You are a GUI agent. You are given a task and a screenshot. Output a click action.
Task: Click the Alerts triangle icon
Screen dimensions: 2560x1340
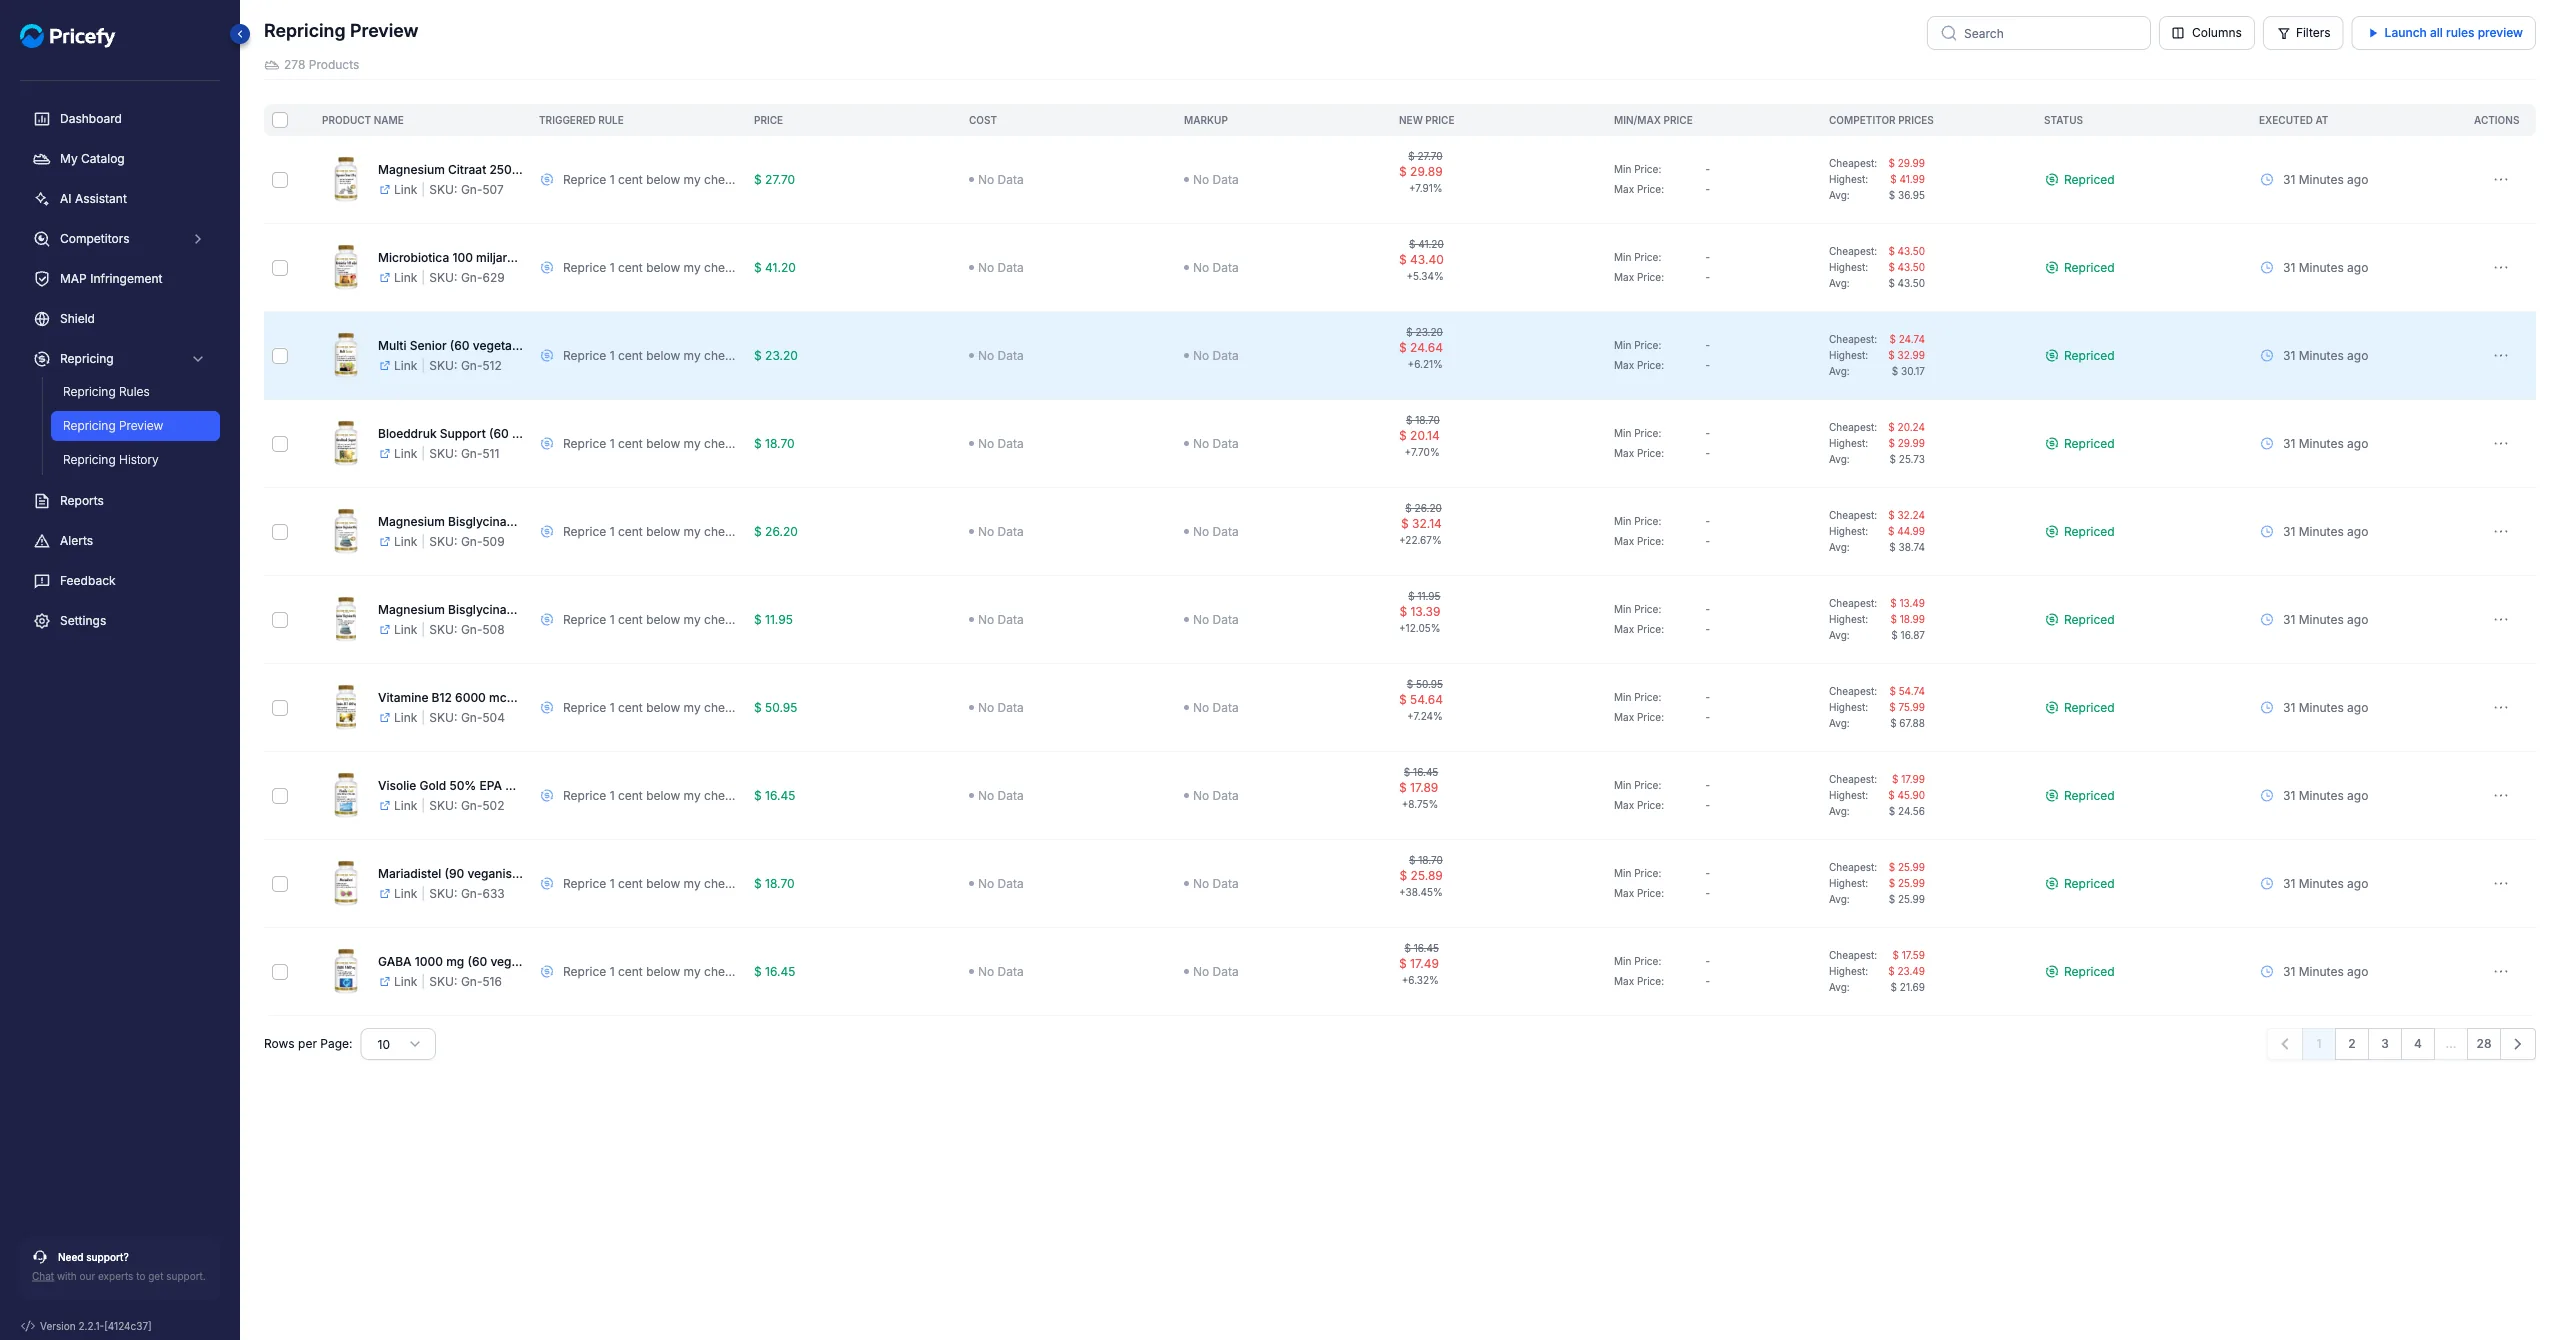[42, 541]
